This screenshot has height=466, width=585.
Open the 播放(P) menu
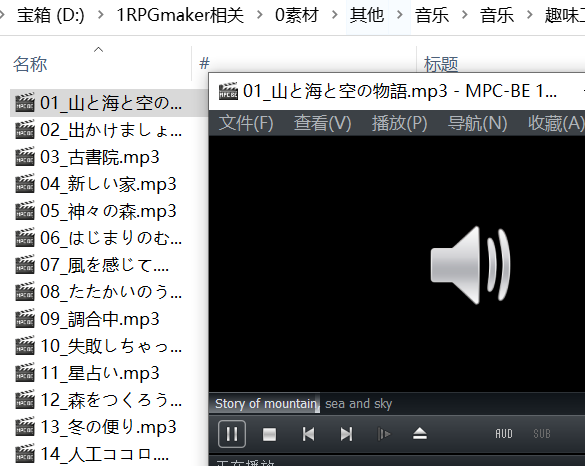(x=399, y=123)
